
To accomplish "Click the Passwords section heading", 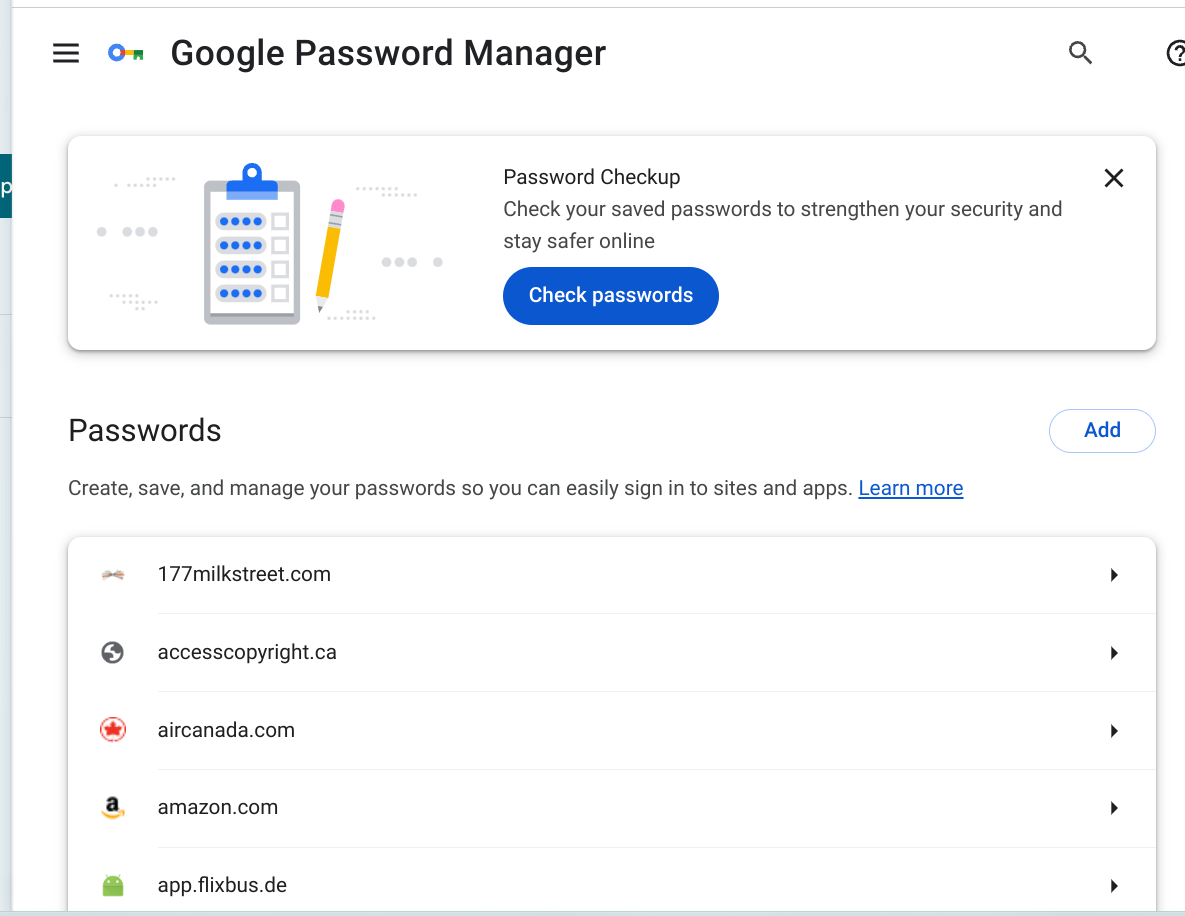I will (144, 430).
